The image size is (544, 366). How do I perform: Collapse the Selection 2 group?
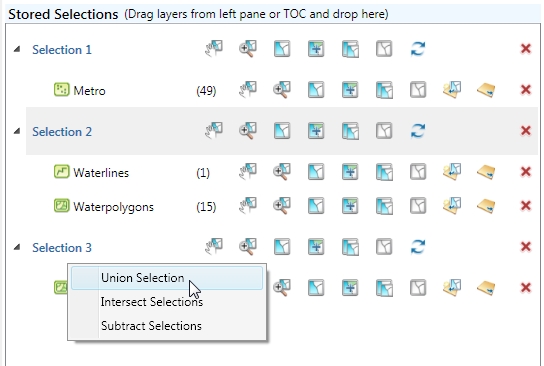pos(17,131)
